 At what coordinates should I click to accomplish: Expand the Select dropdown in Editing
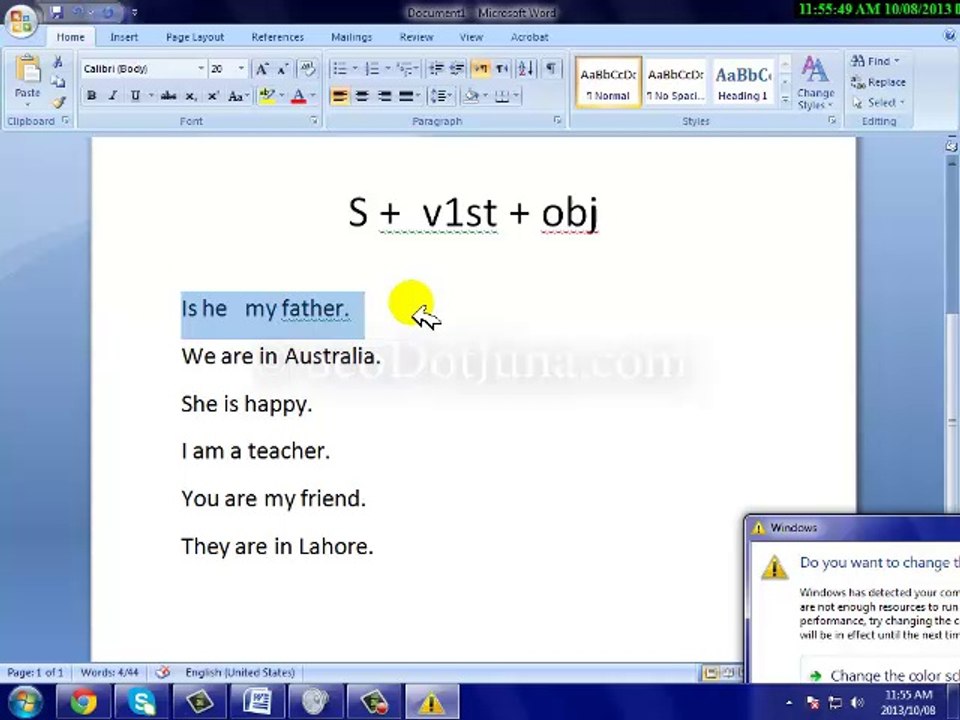tap(879, 102)
